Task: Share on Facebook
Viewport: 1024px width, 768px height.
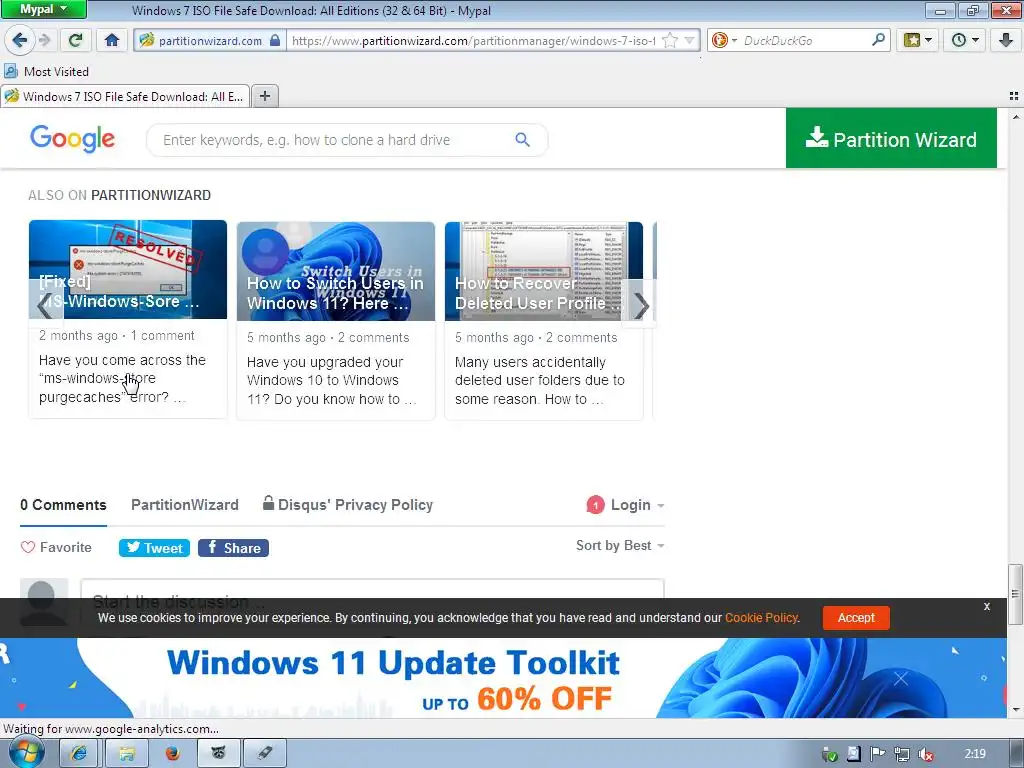Action: coord(233,548)
